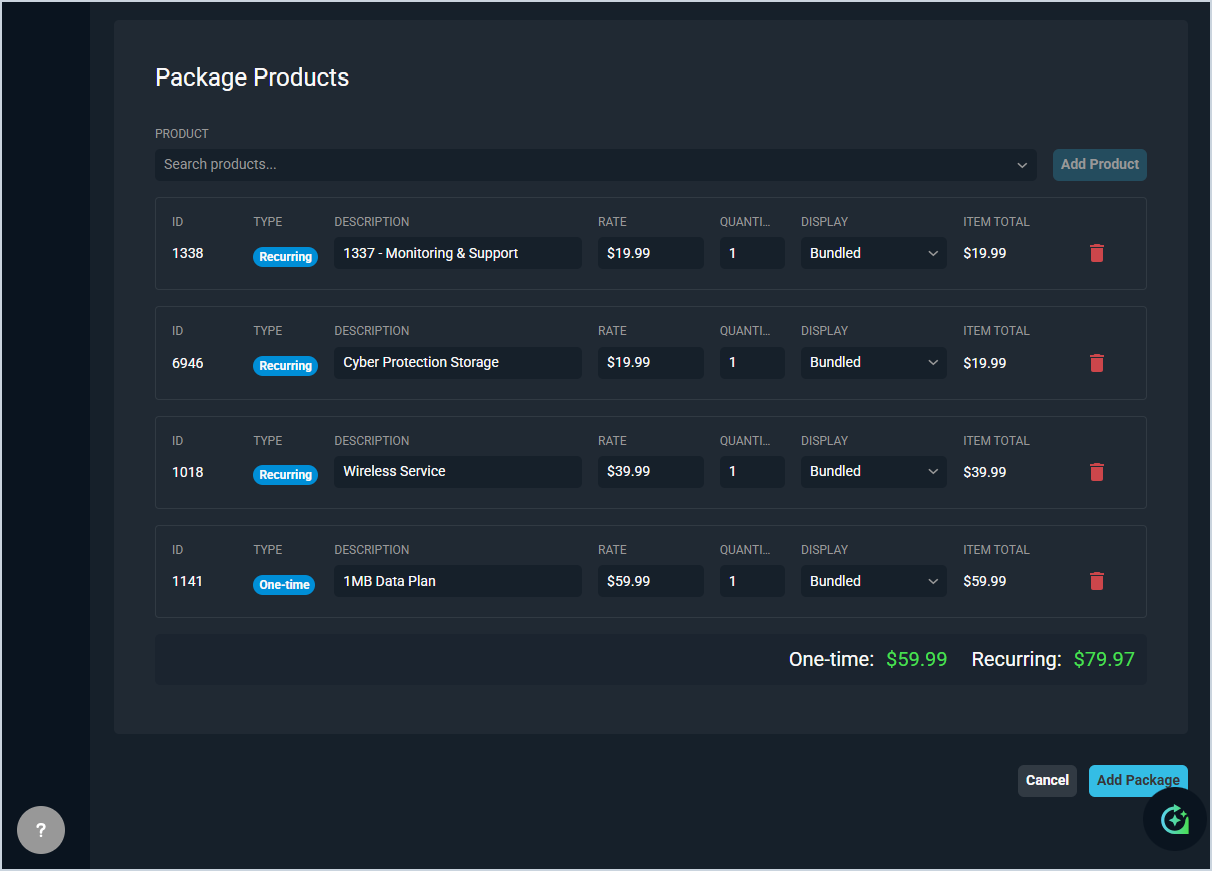Edit the Cyber Protection Storage description field
This screenshot has width=1212, height=871.
coord(457,363)
